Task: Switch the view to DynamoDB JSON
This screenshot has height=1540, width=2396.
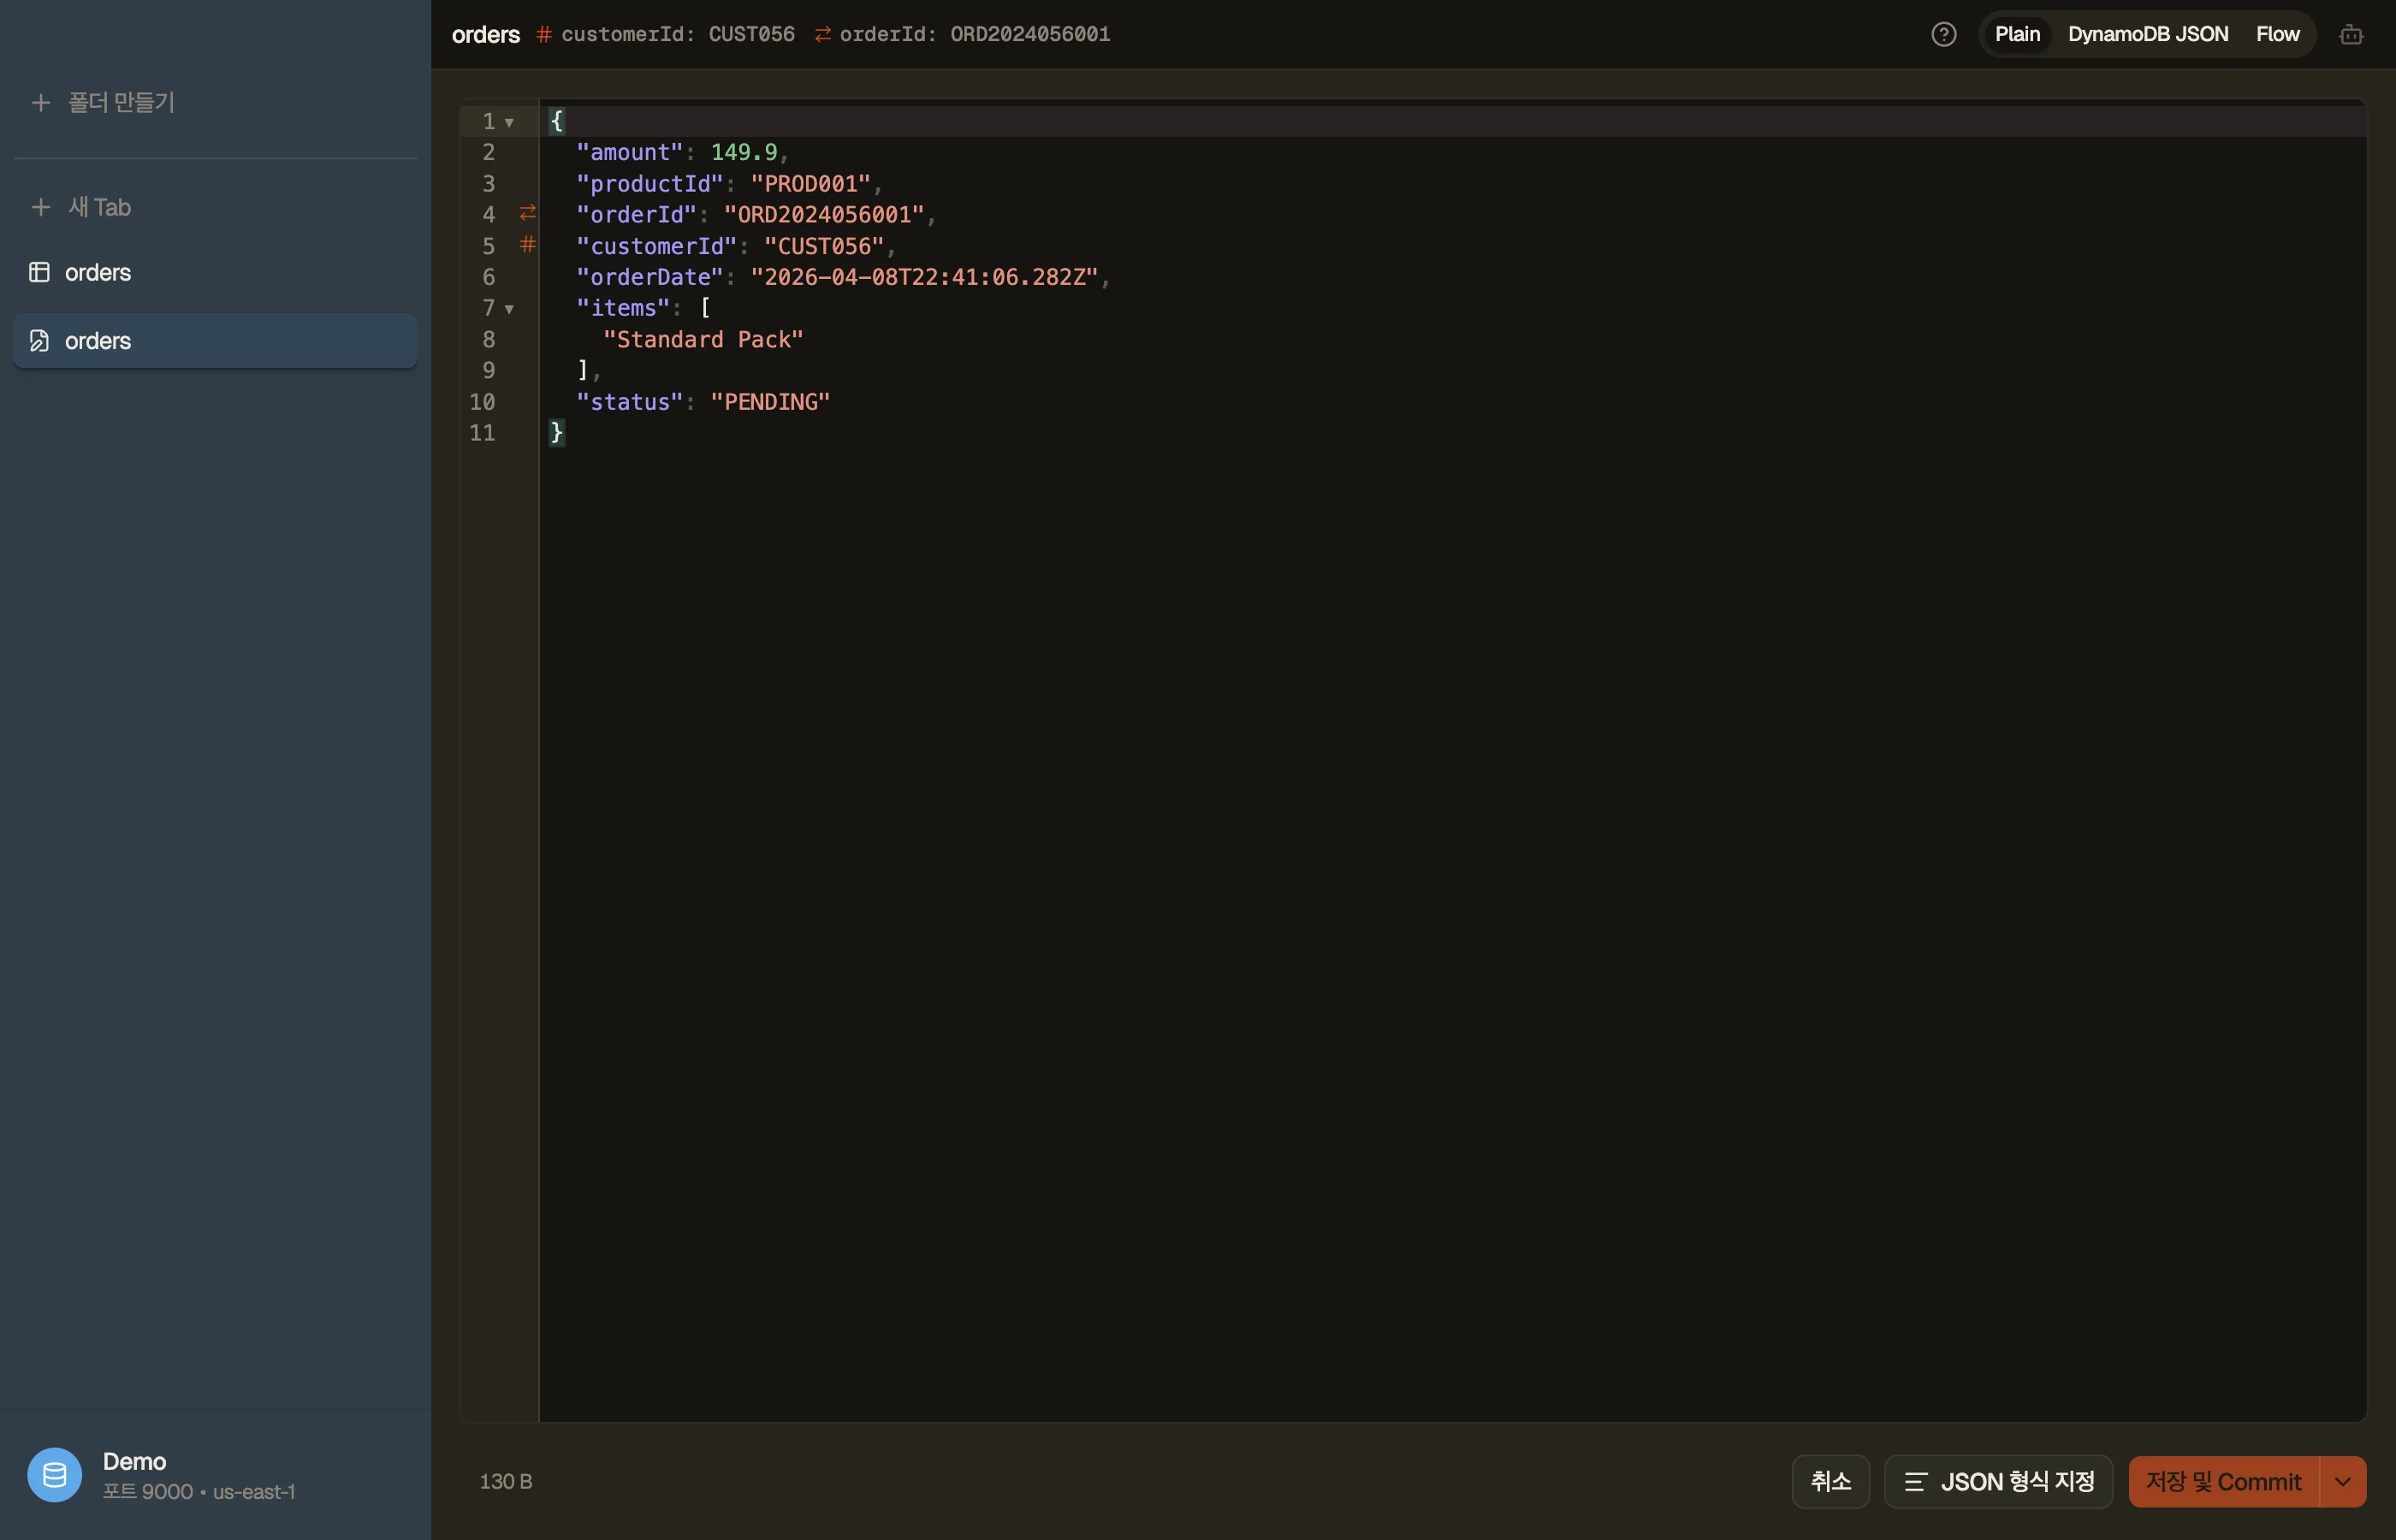Action: [x=2148, y=35]
